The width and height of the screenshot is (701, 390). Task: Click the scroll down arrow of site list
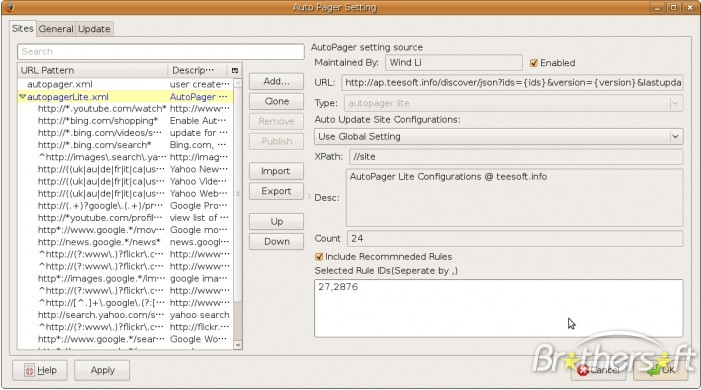tap(238, 345)
